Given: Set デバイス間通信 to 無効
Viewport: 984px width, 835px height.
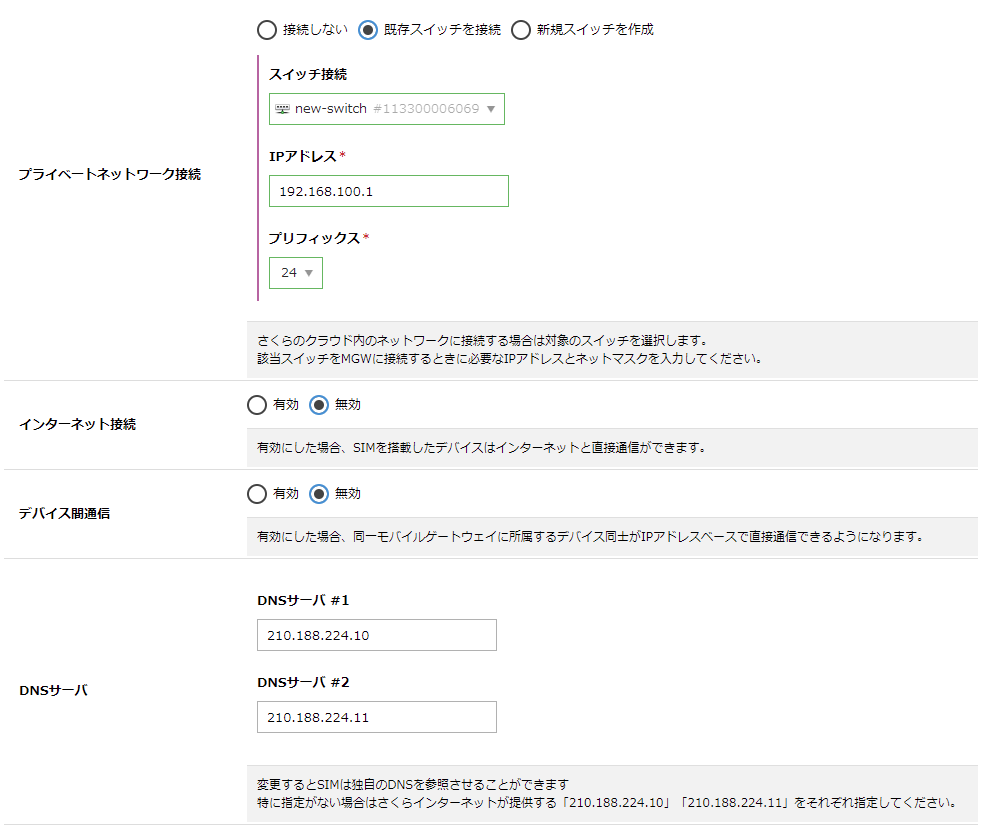Looking at the screenshot, I should [319, 494].
